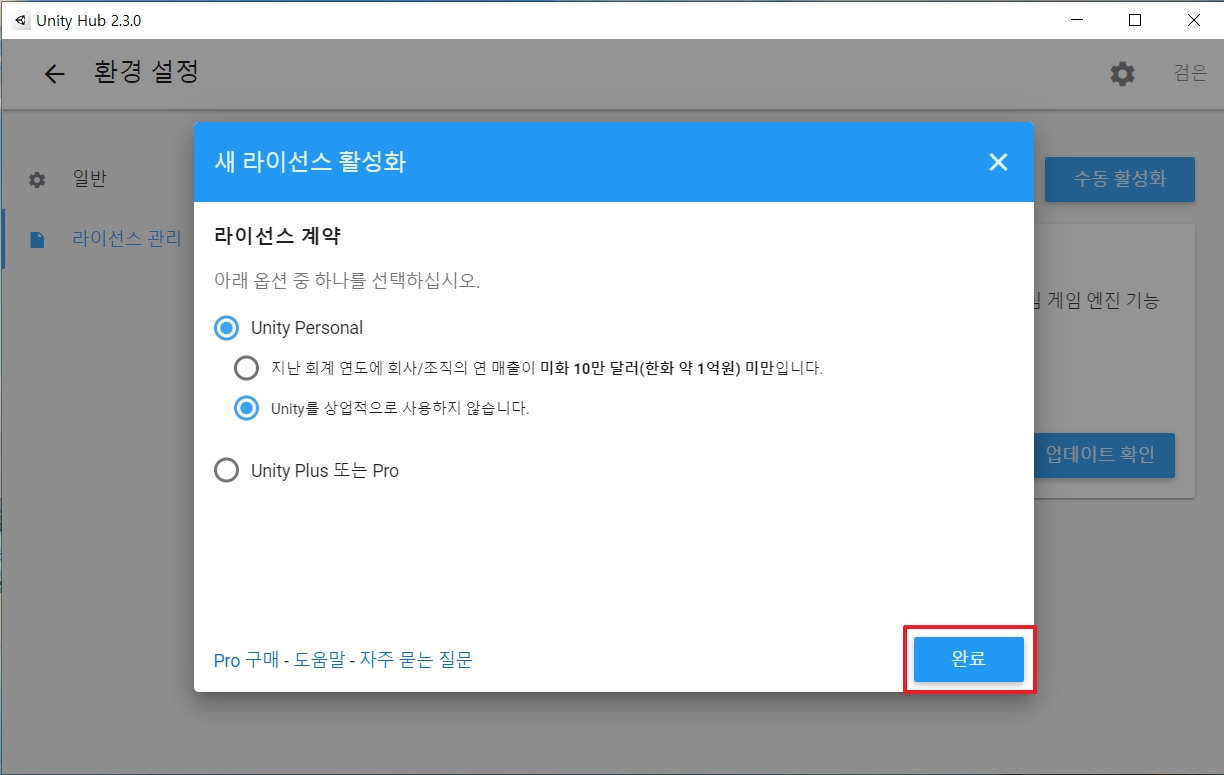Open the 일반 settings tab
The width and height of the screenshot is (1224, 775).
(89, 179)
